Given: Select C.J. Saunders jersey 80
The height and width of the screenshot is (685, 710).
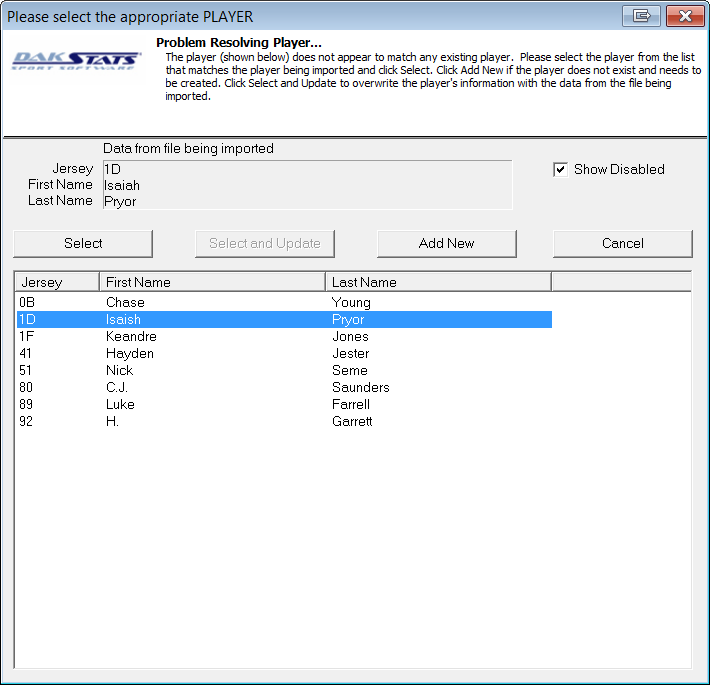Looking at the screenshot, I should (x=117, y=388).
